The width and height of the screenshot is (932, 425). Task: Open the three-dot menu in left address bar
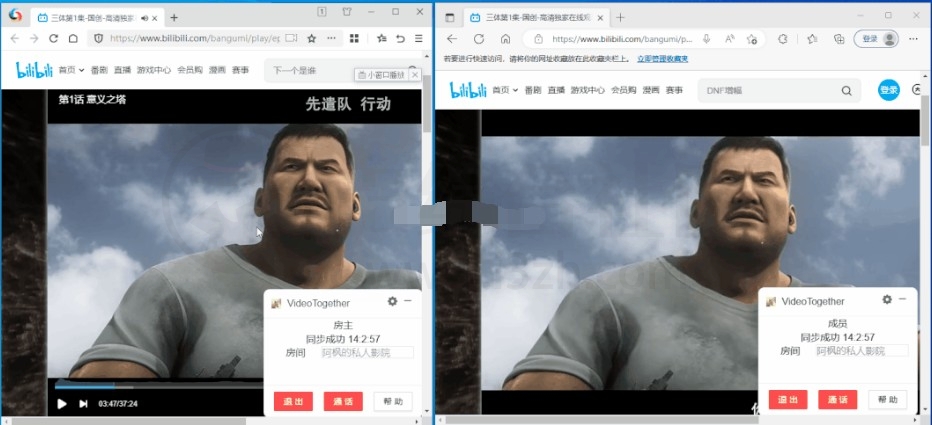pos(332,39)
